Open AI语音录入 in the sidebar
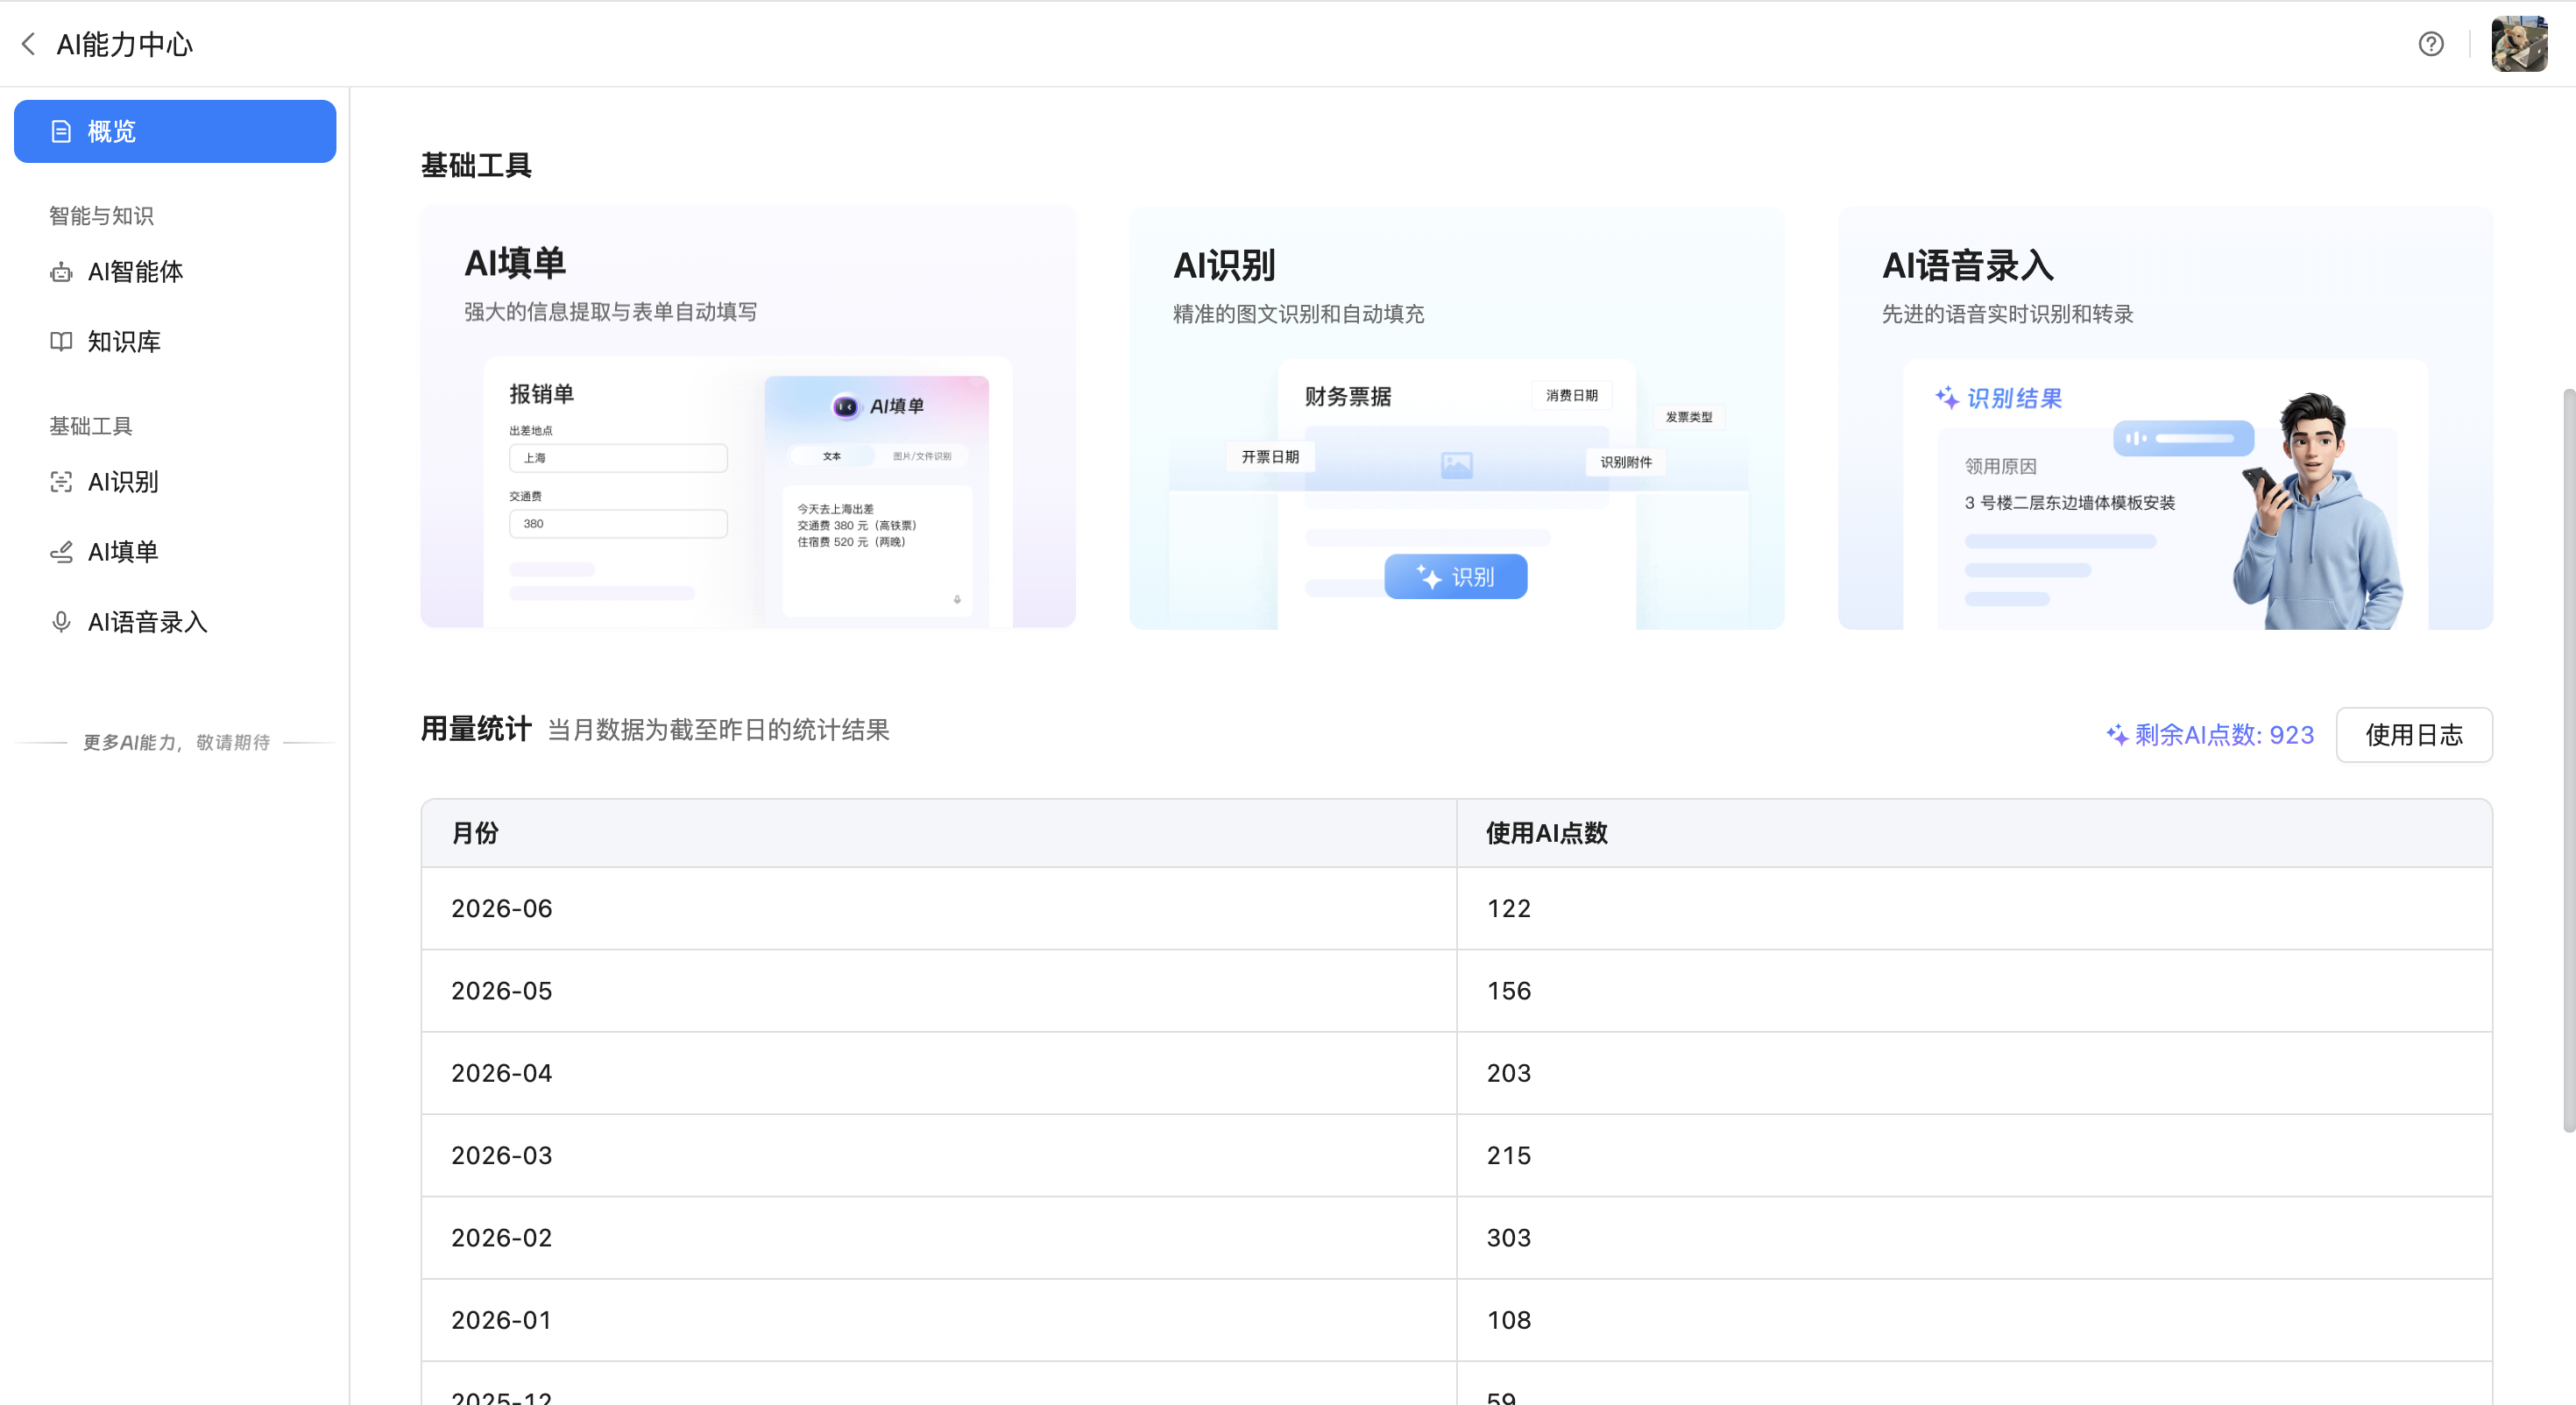Viewport: 2576px width, 1405px height. click(175, 622)
